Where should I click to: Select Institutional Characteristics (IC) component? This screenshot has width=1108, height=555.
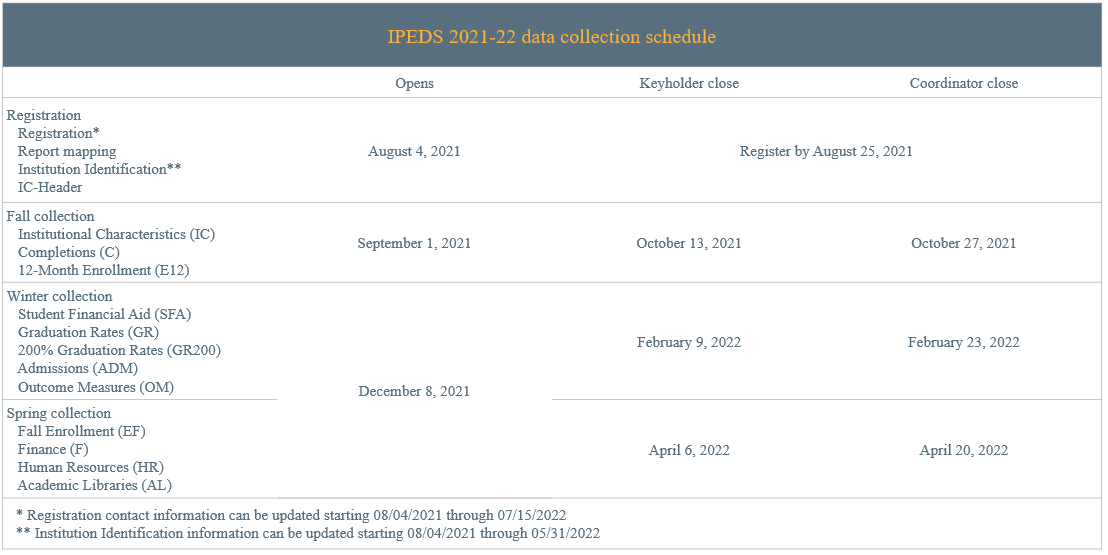(117, 234)
